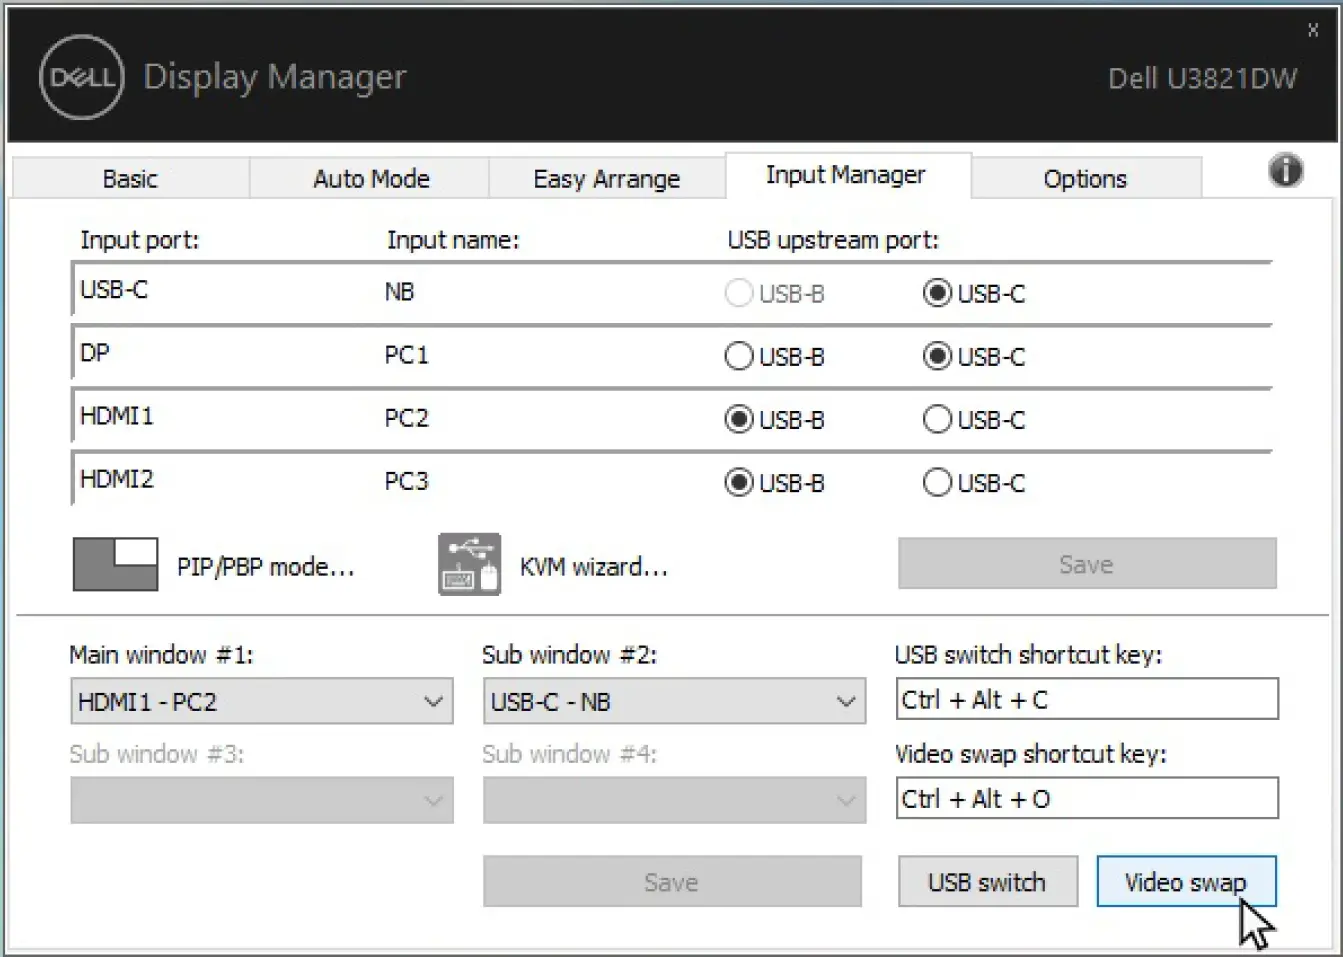The image size is (1343, 957).
Task: Switch to the Easy Arrange tab
Action: (x=606, y=178)
